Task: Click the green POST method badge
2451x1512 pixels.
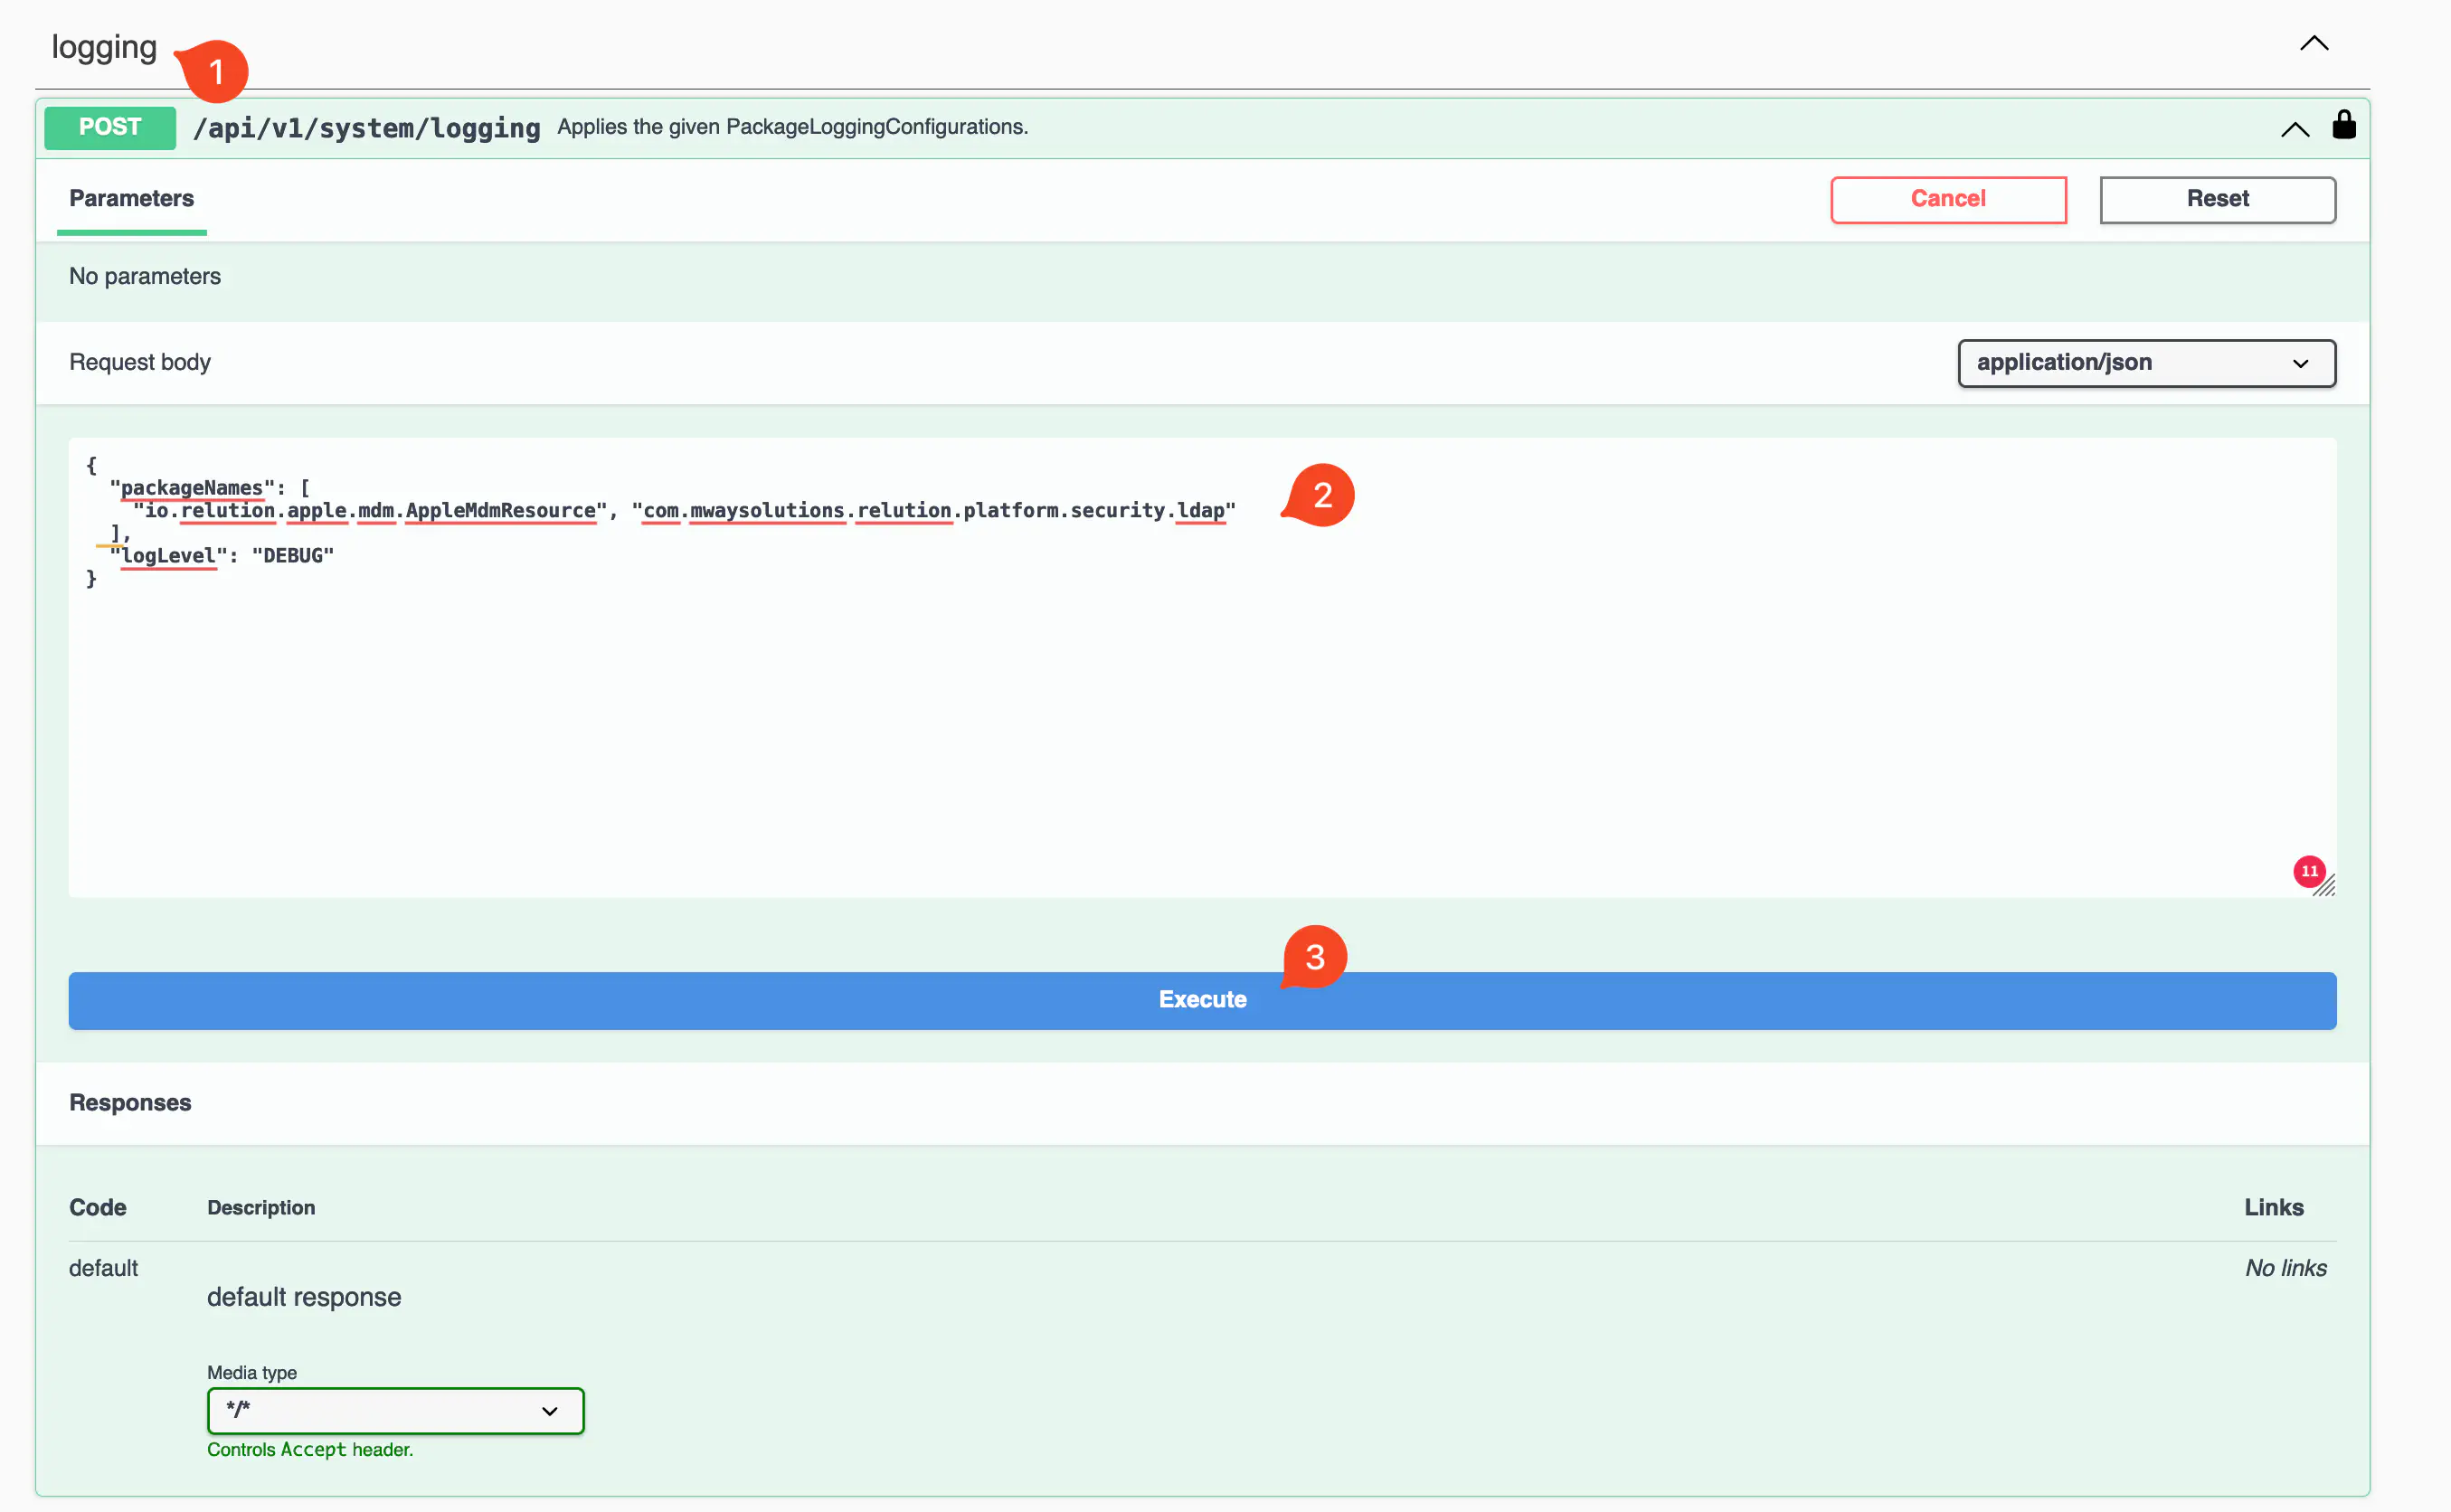Action: [x=110, y=127]
